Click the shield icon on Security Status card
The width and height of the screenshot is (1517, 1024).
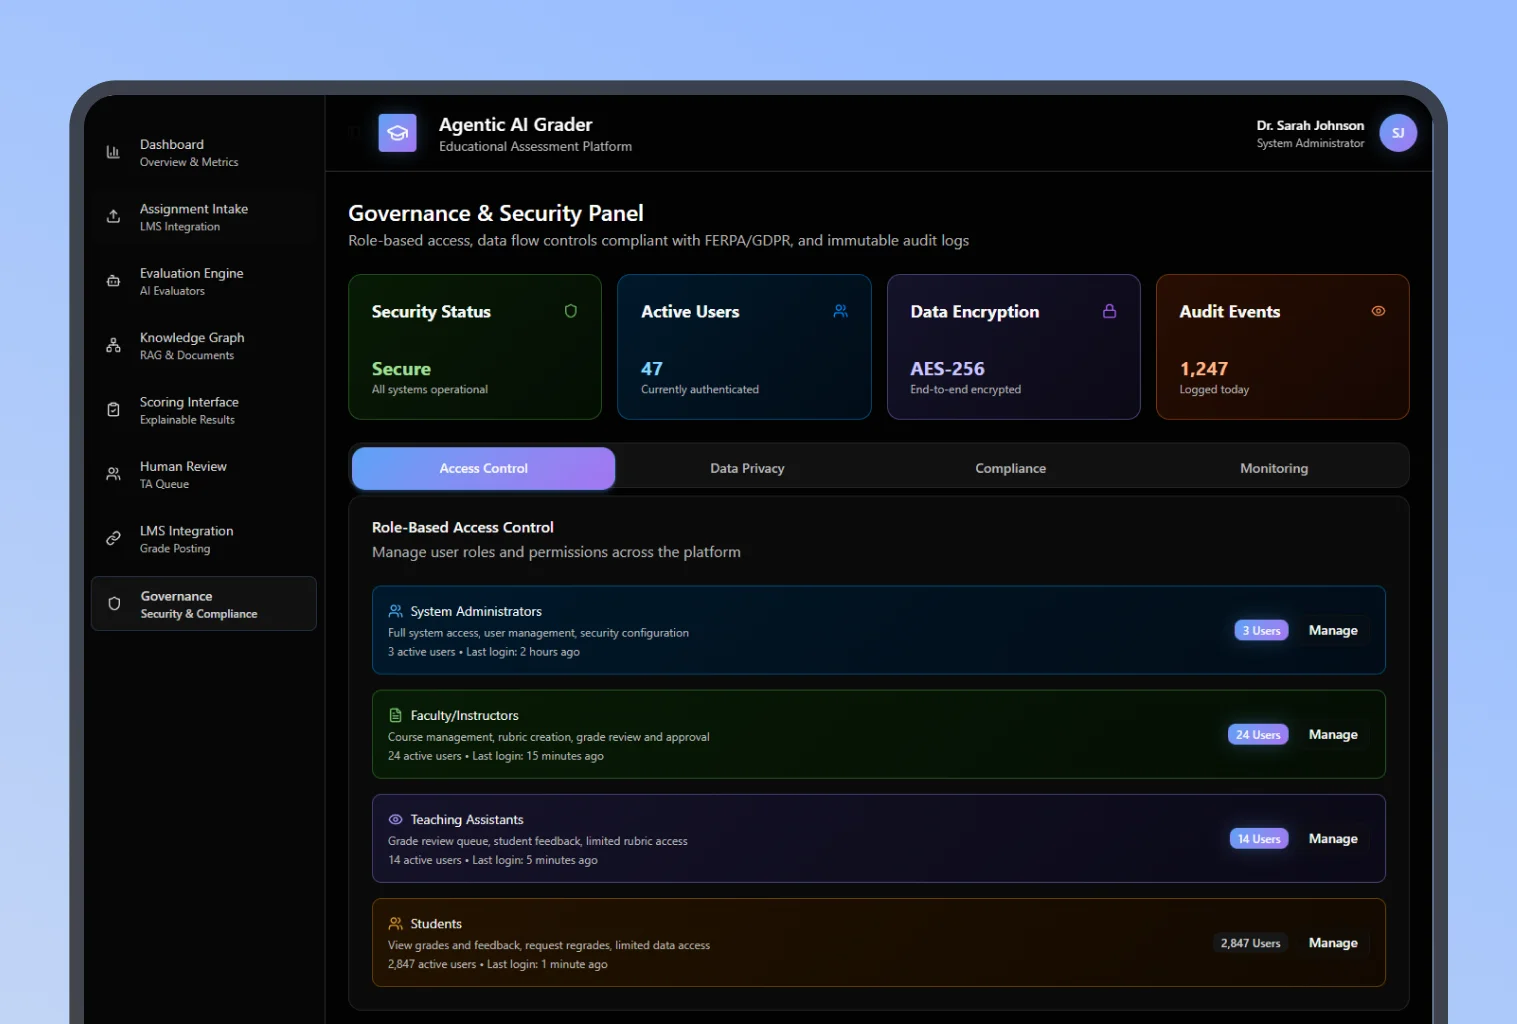click(572, 311)
